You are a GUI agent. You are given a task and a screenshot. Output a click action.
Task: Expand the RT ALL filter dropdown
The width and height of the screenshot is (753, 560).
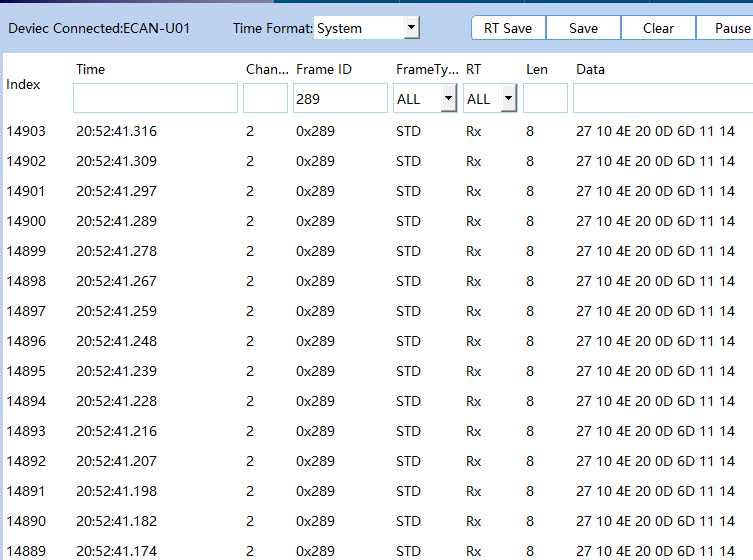[x=508, y=99]
